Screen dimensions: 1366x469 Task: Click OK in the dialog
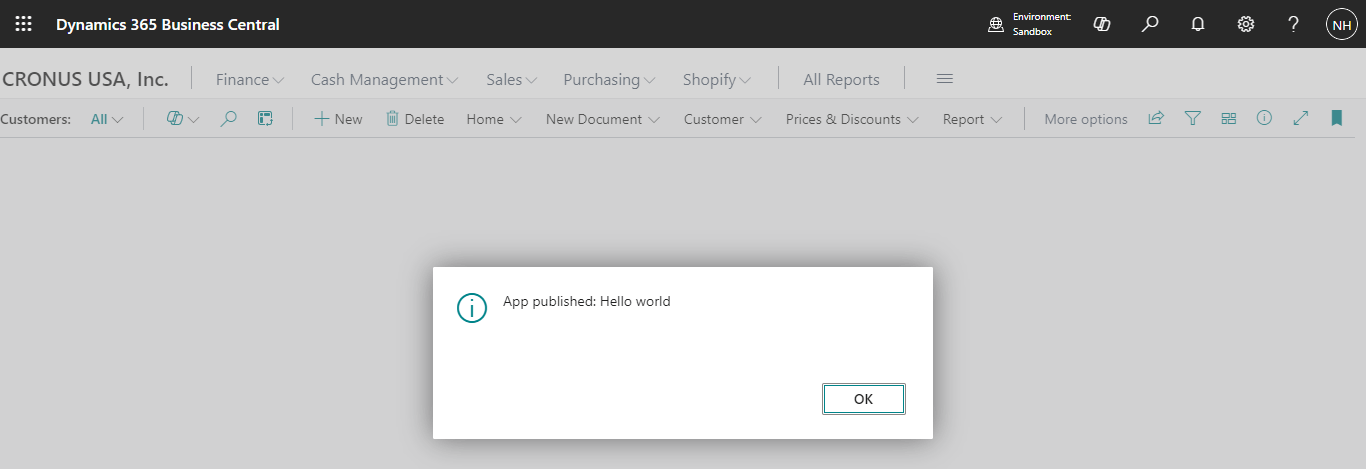click(864, 399)
